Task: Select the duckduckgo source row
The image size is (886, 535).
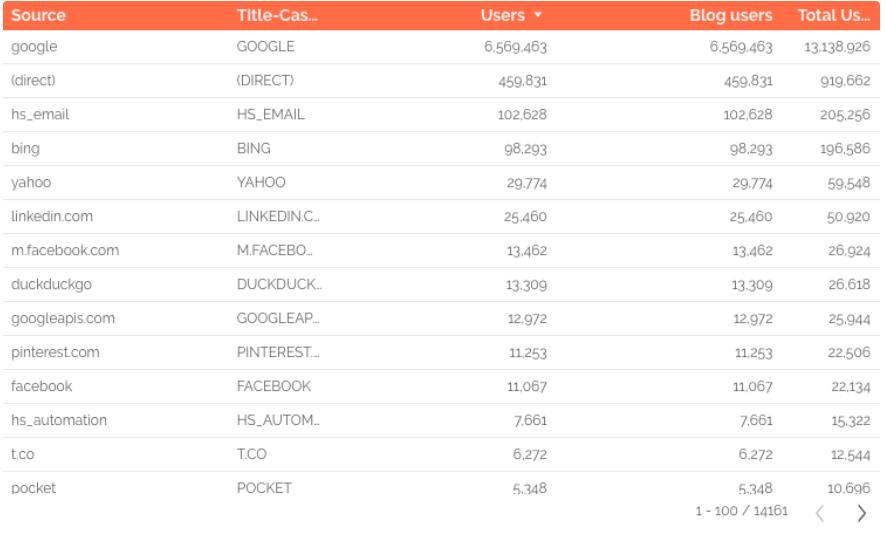Action: [51, 285]
